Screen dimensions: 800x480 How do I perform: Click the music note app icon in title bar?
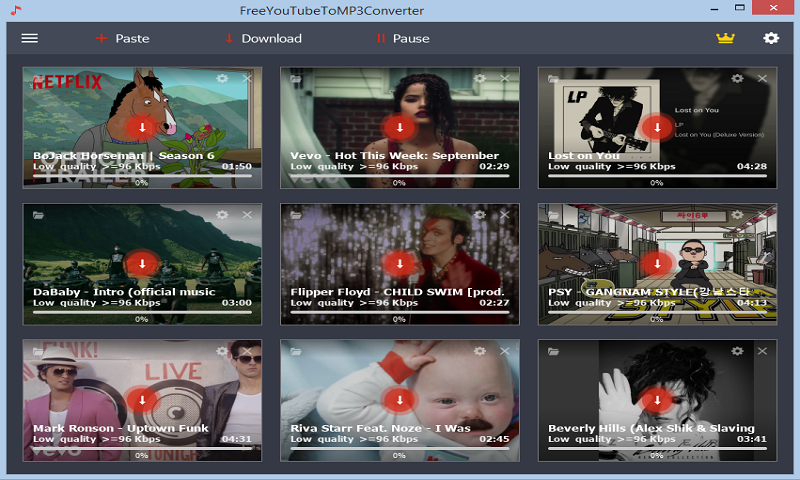[x=16, y=10]
